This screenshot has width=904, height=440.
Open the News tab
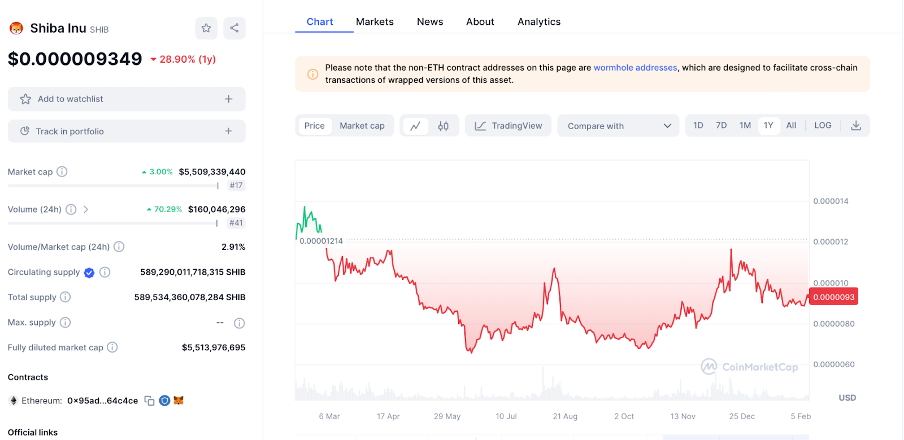tap(430, 22)
